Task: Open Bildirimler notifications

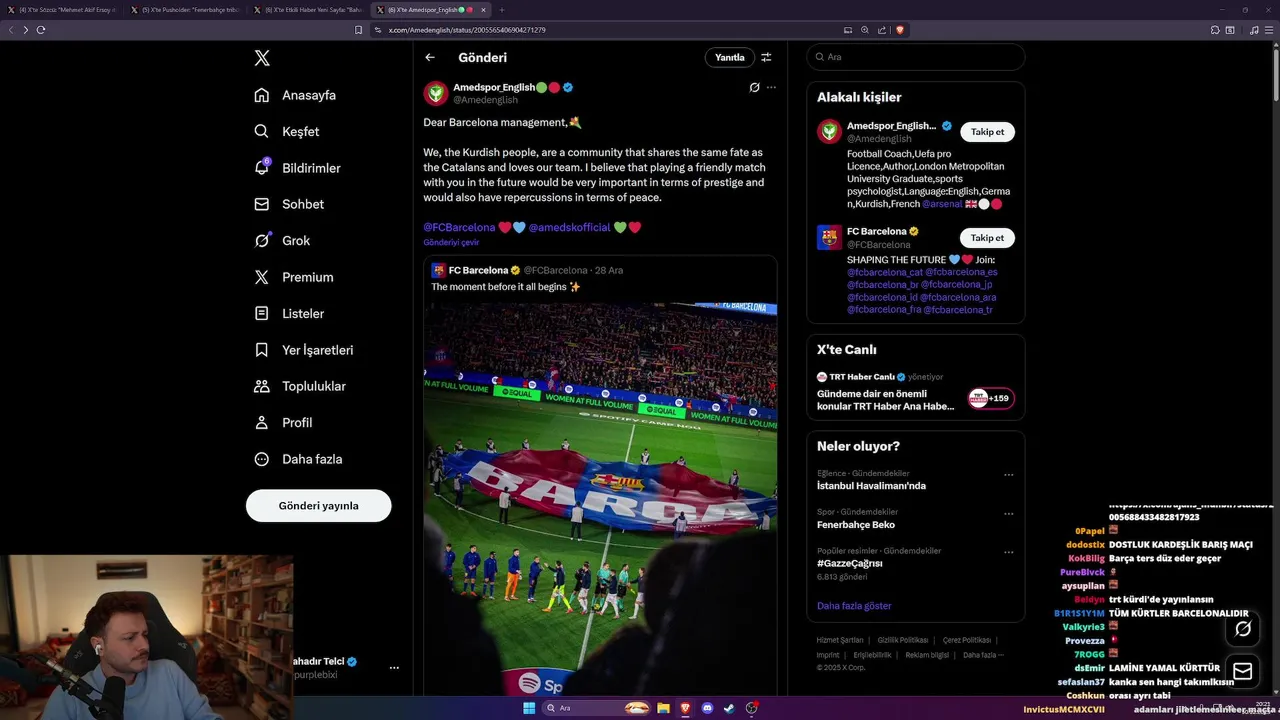Action: [297, 168]
